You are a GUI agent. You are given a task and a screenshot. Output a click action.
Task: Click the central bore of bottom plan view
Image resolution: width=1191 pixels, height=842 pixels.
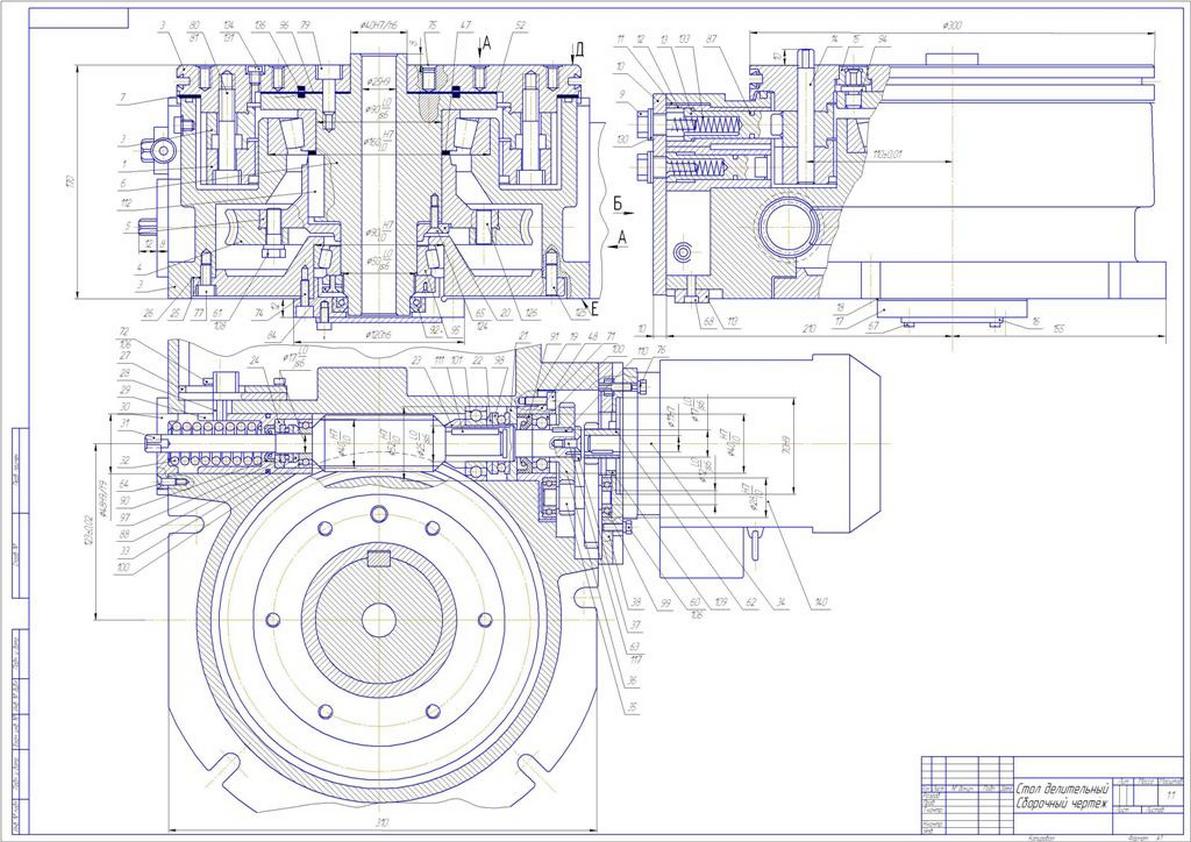pos(379,620)
